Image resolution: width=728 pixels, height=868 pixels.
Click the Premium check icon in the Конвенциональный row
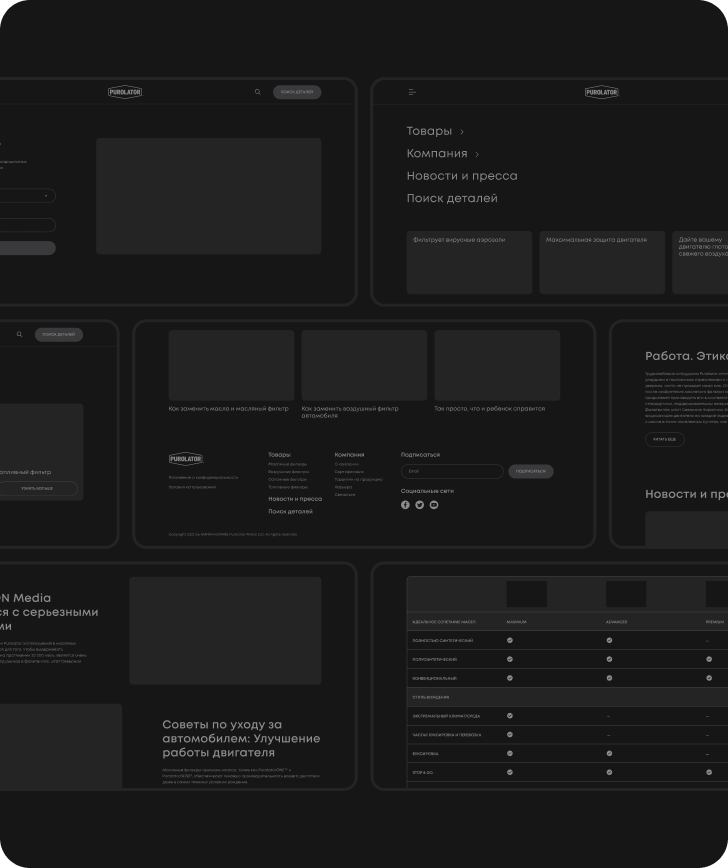[709, 678]
